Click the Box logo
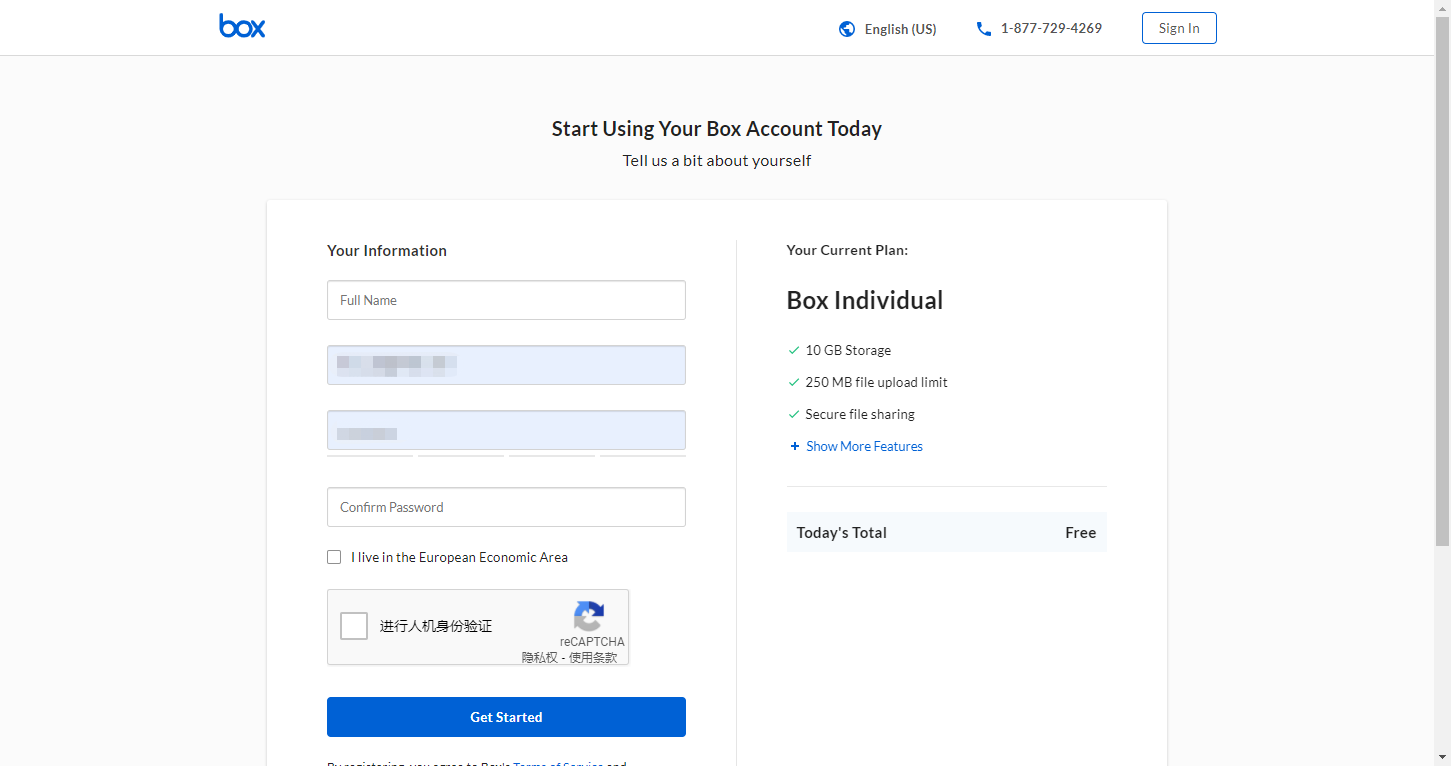Image resolution: width=1451 pixels, height=766 pixels. (241, 26)
